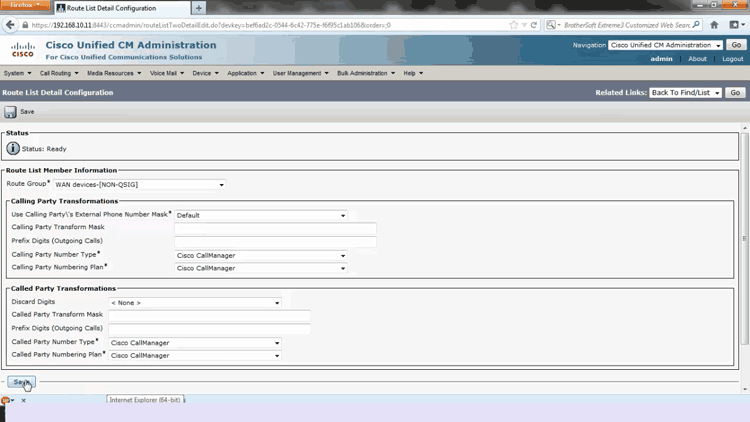
Task: Click the browser Back arrow
Action: pyautogui.click(x=10, y=25)
